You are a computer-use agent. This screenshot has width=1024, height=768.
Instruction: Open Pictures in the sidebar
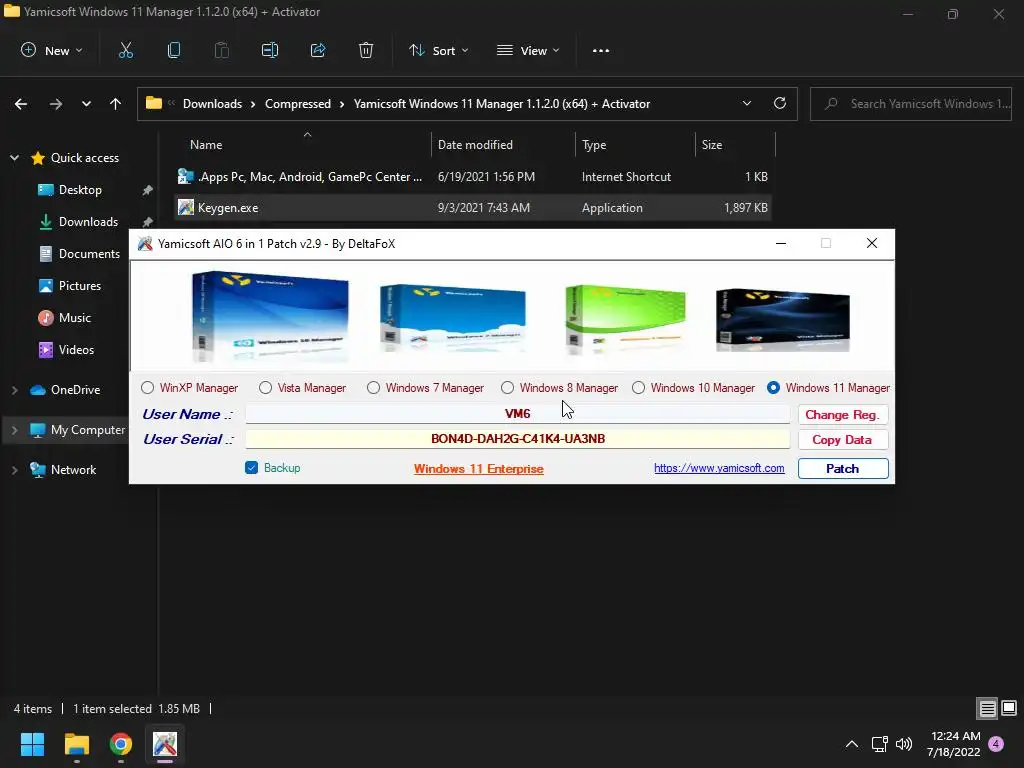pyautogui.click(x=80, y=286)
